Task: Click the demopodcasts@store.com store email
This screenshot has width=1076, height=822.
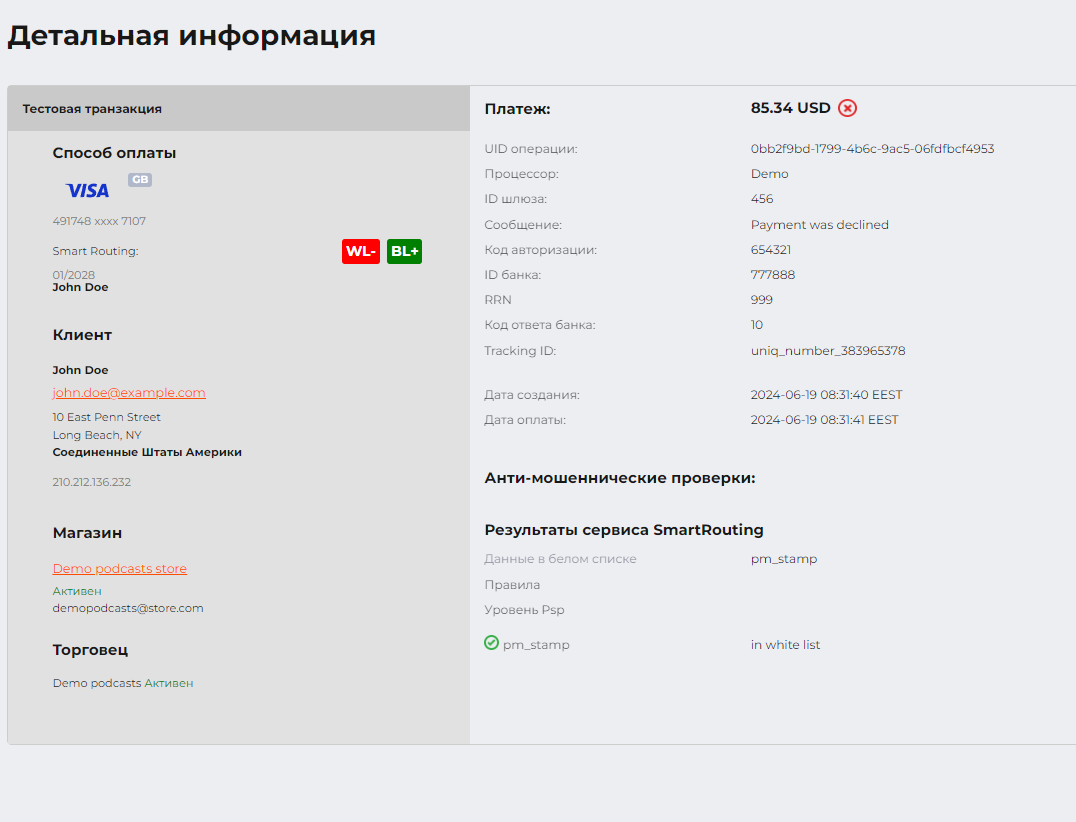Action: tap(128, 608)
